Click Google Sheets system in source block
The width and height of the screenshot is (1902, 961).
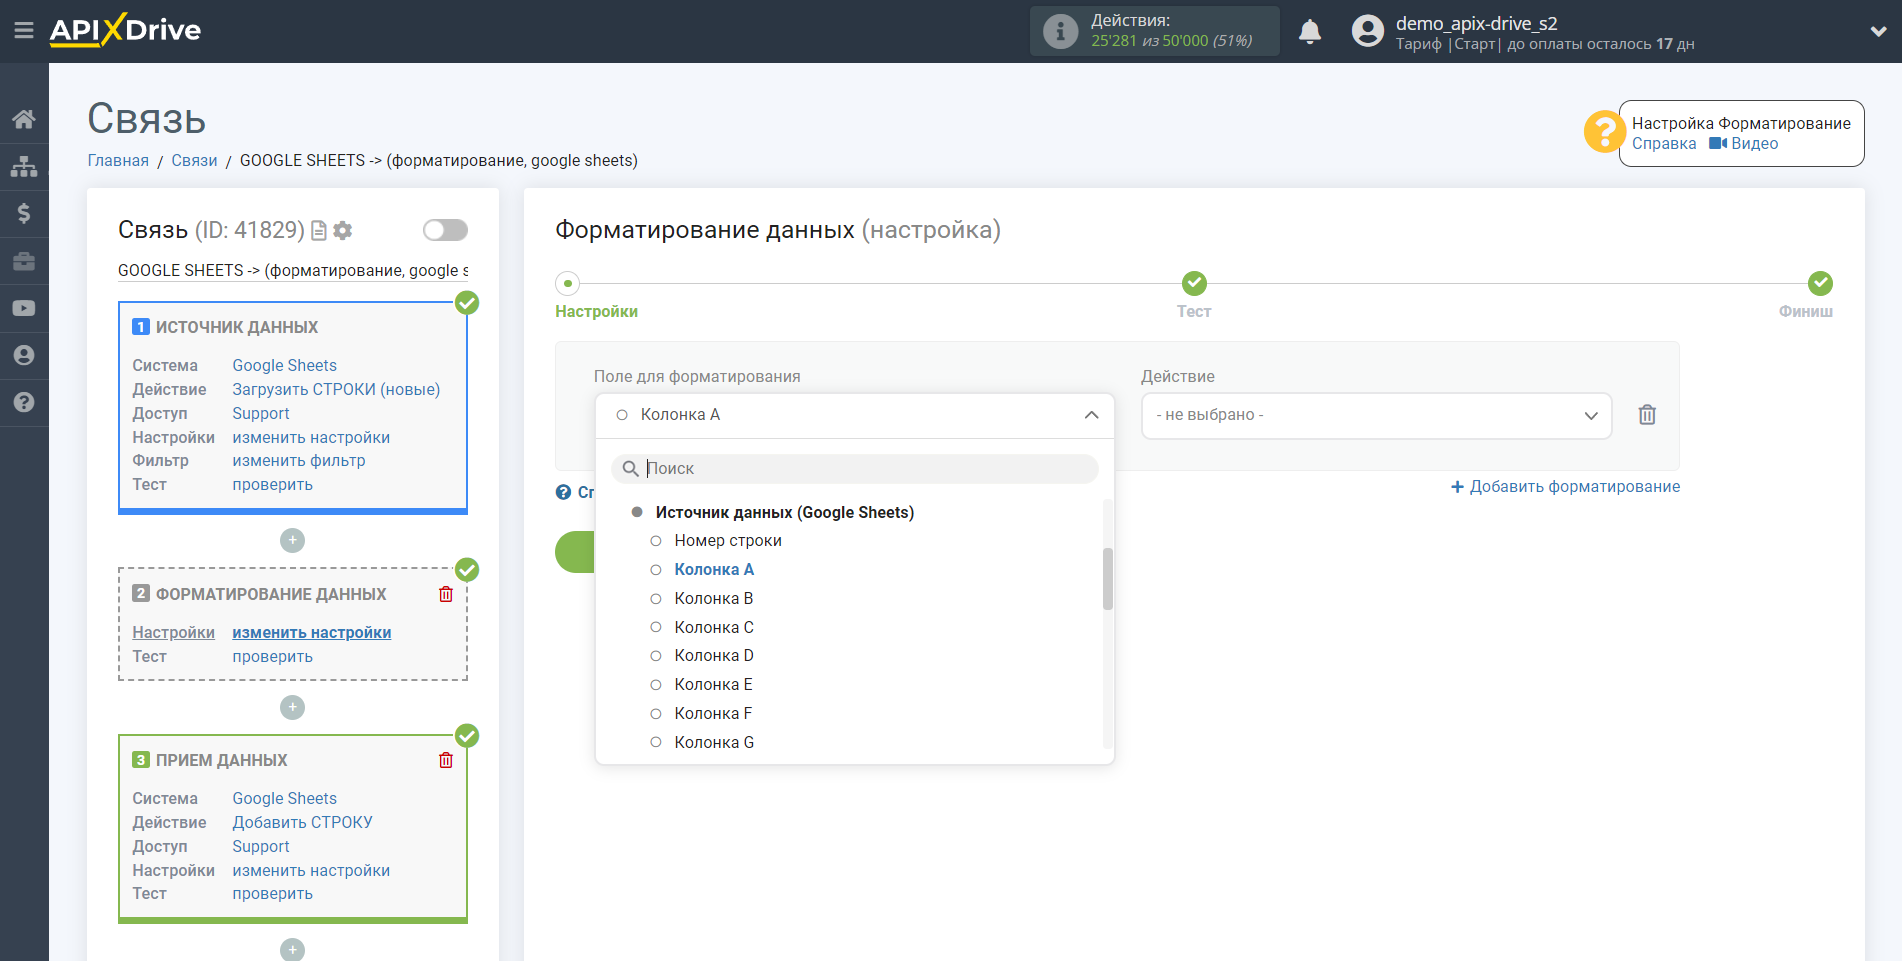click(x=285, y=366)
